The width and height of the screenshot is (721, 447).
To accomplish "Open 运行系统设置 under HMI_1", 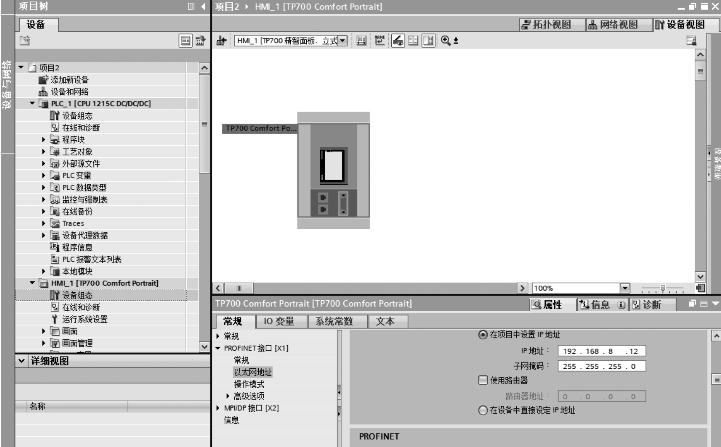I will [x=85, y=319].
